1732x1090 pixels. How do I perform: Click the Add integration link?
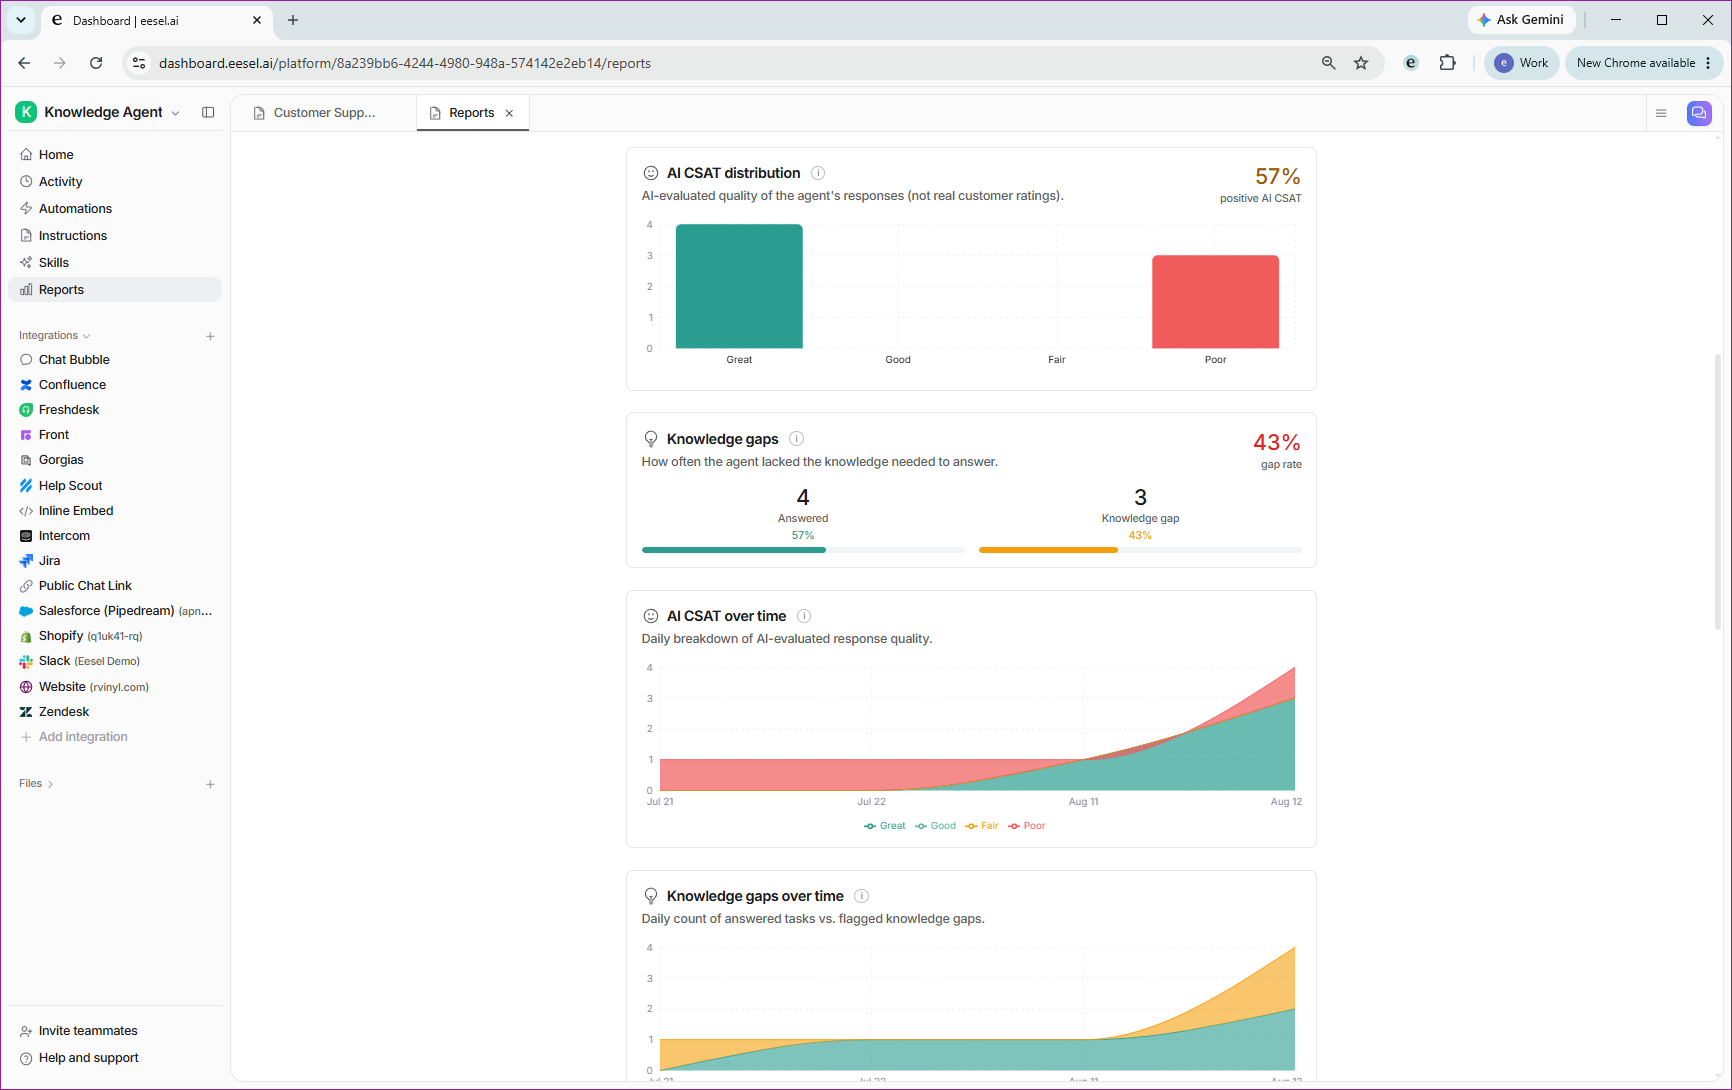coord(83,737)
